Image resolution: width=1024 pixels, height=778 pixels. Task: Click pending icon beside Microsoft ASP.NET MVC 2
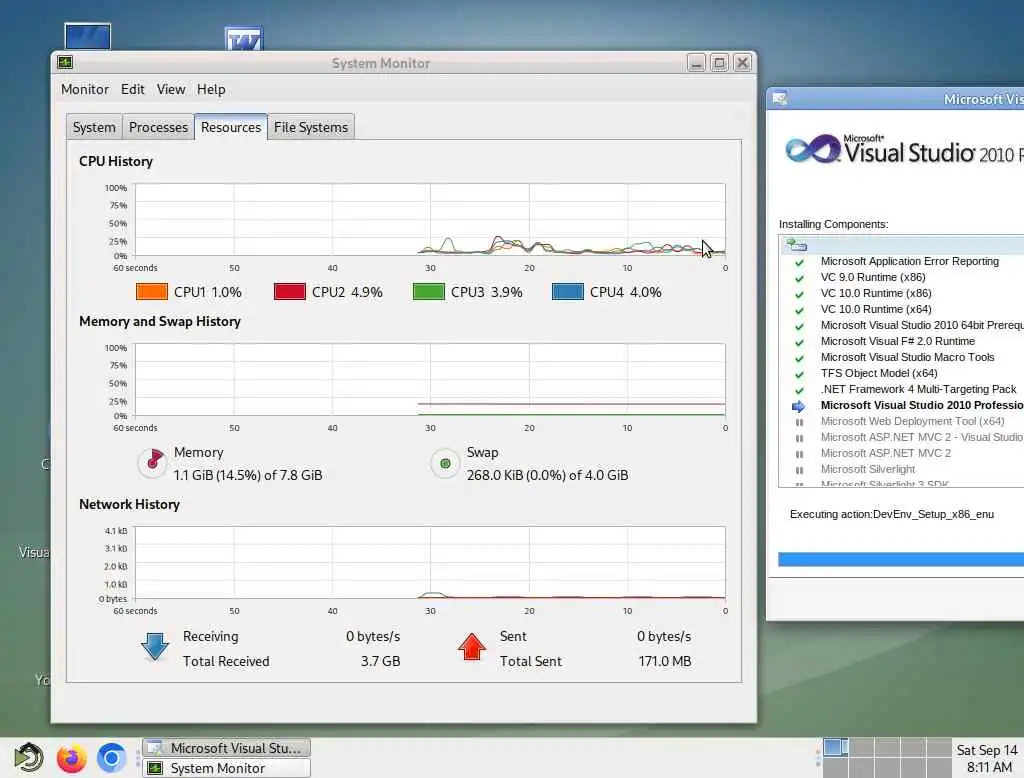click(799, 454)
